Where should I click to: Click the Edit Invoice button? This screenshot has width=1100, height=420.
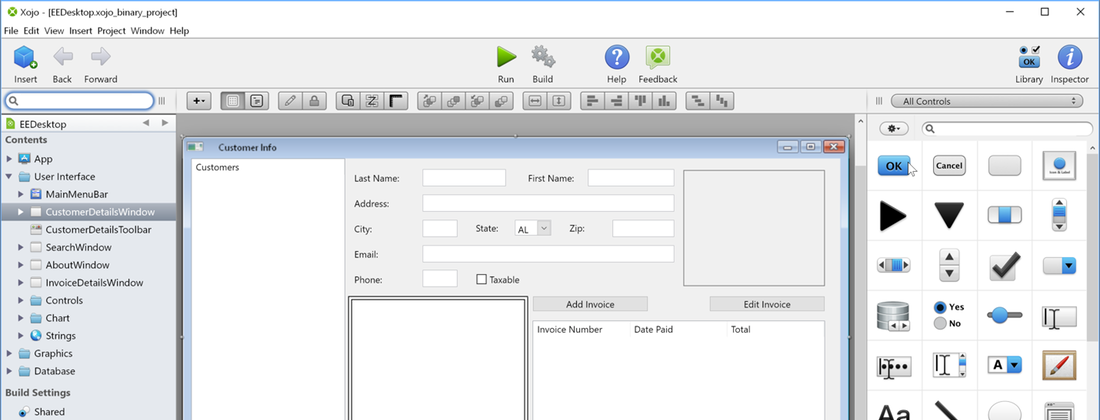point(767,304)
